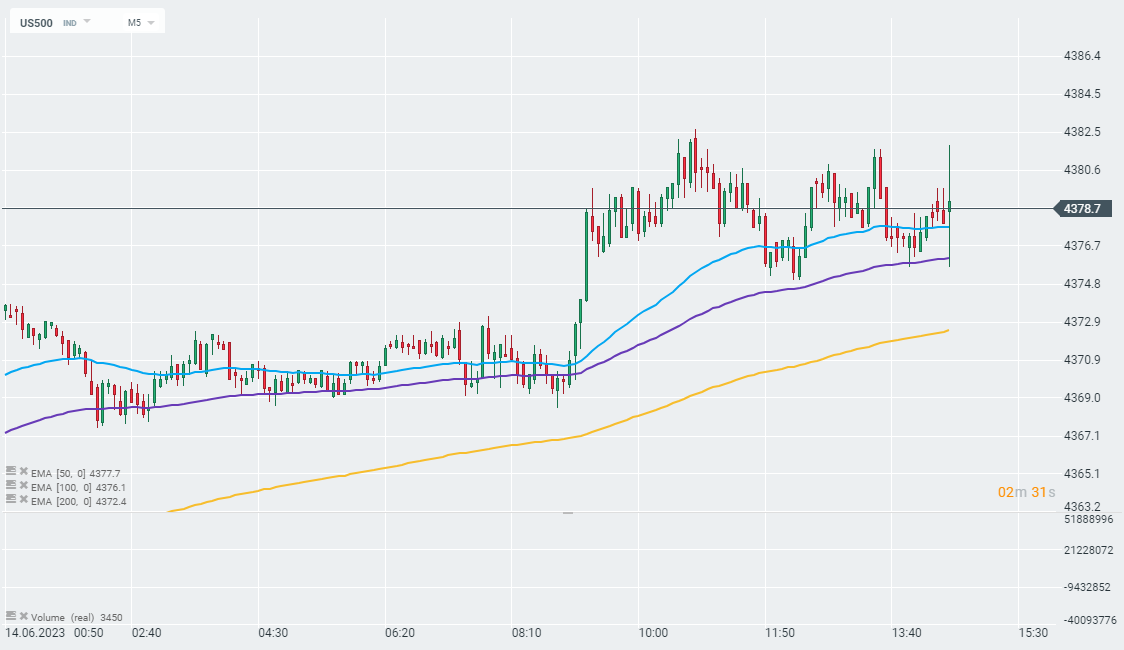Expand the US500 symbol dropdown arrow

87,21
